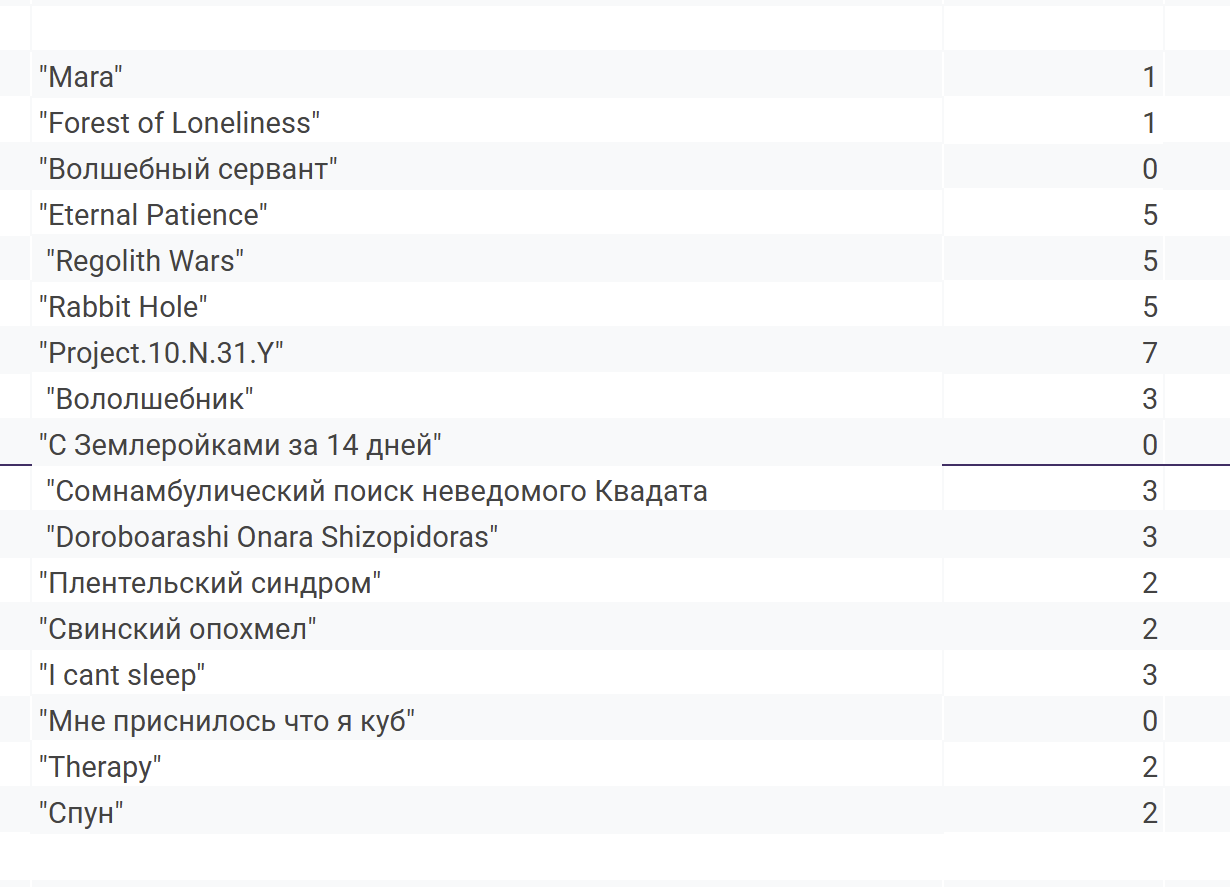Select the "Спун" cell
Screen dimensions: 1230x887
487,812
